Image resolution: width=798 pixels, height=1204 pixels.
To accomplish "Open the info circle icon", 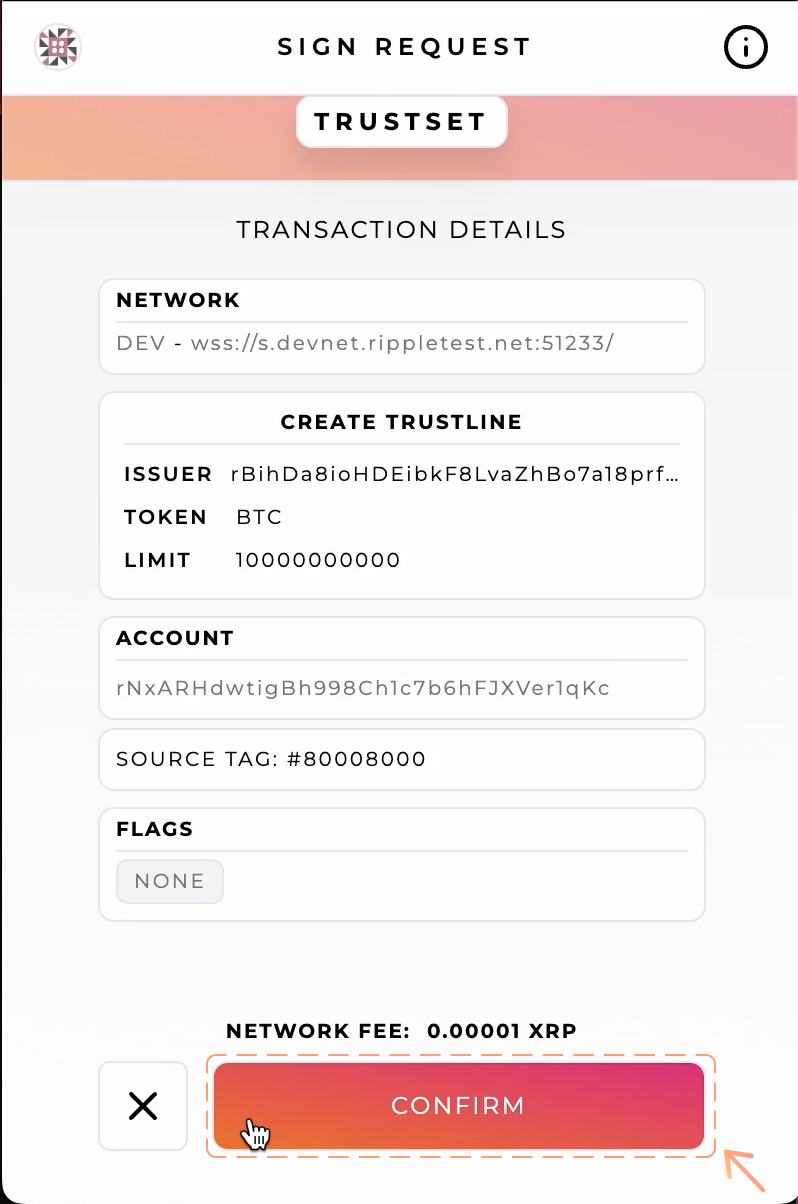I will point(745,47).
